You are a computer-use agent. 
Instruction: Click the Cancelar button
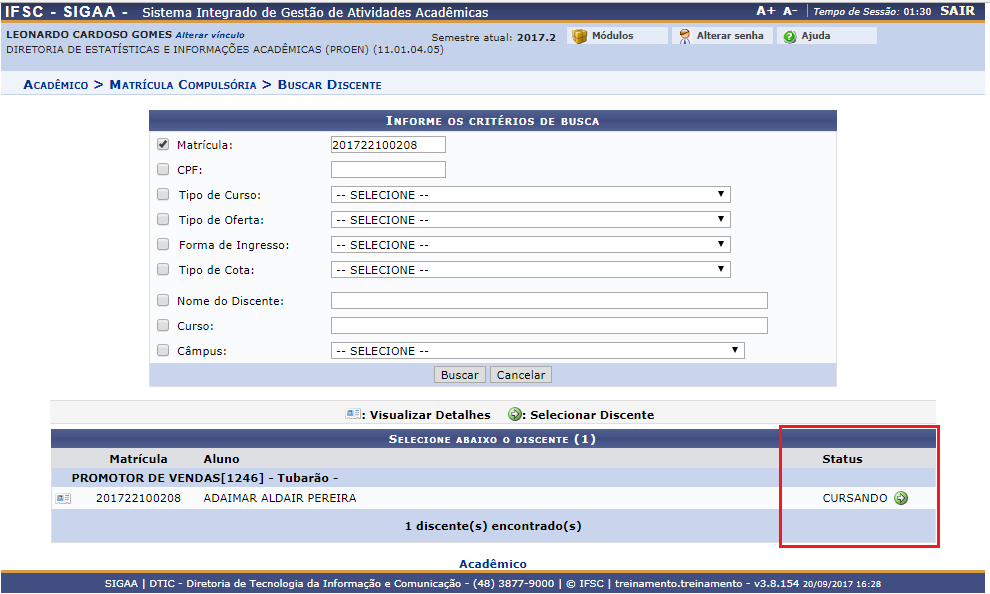coord(520,375)
